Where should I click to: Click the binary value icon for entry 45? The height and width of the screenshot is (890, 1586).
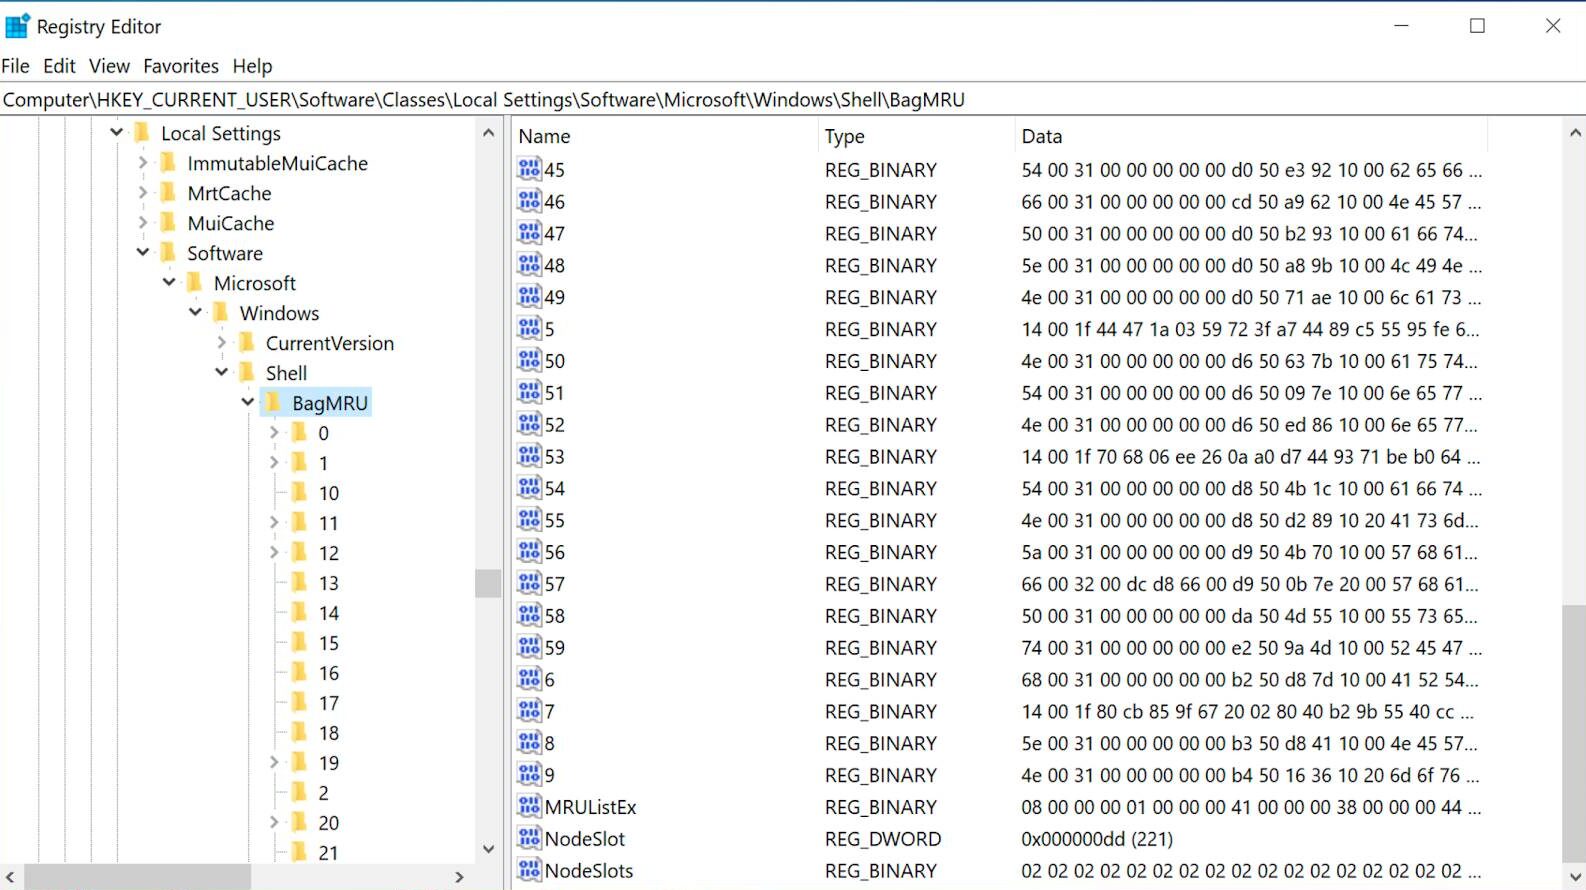529,169
